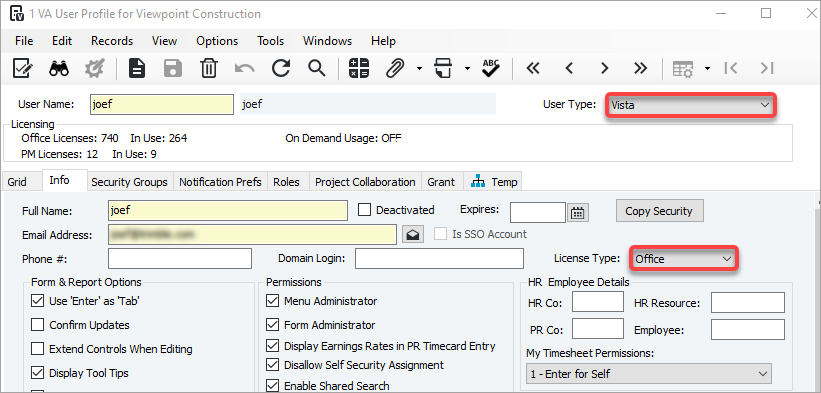Delete record using trash can icon
Viewport: 821px width, 393px height.
tap(208, 68)
